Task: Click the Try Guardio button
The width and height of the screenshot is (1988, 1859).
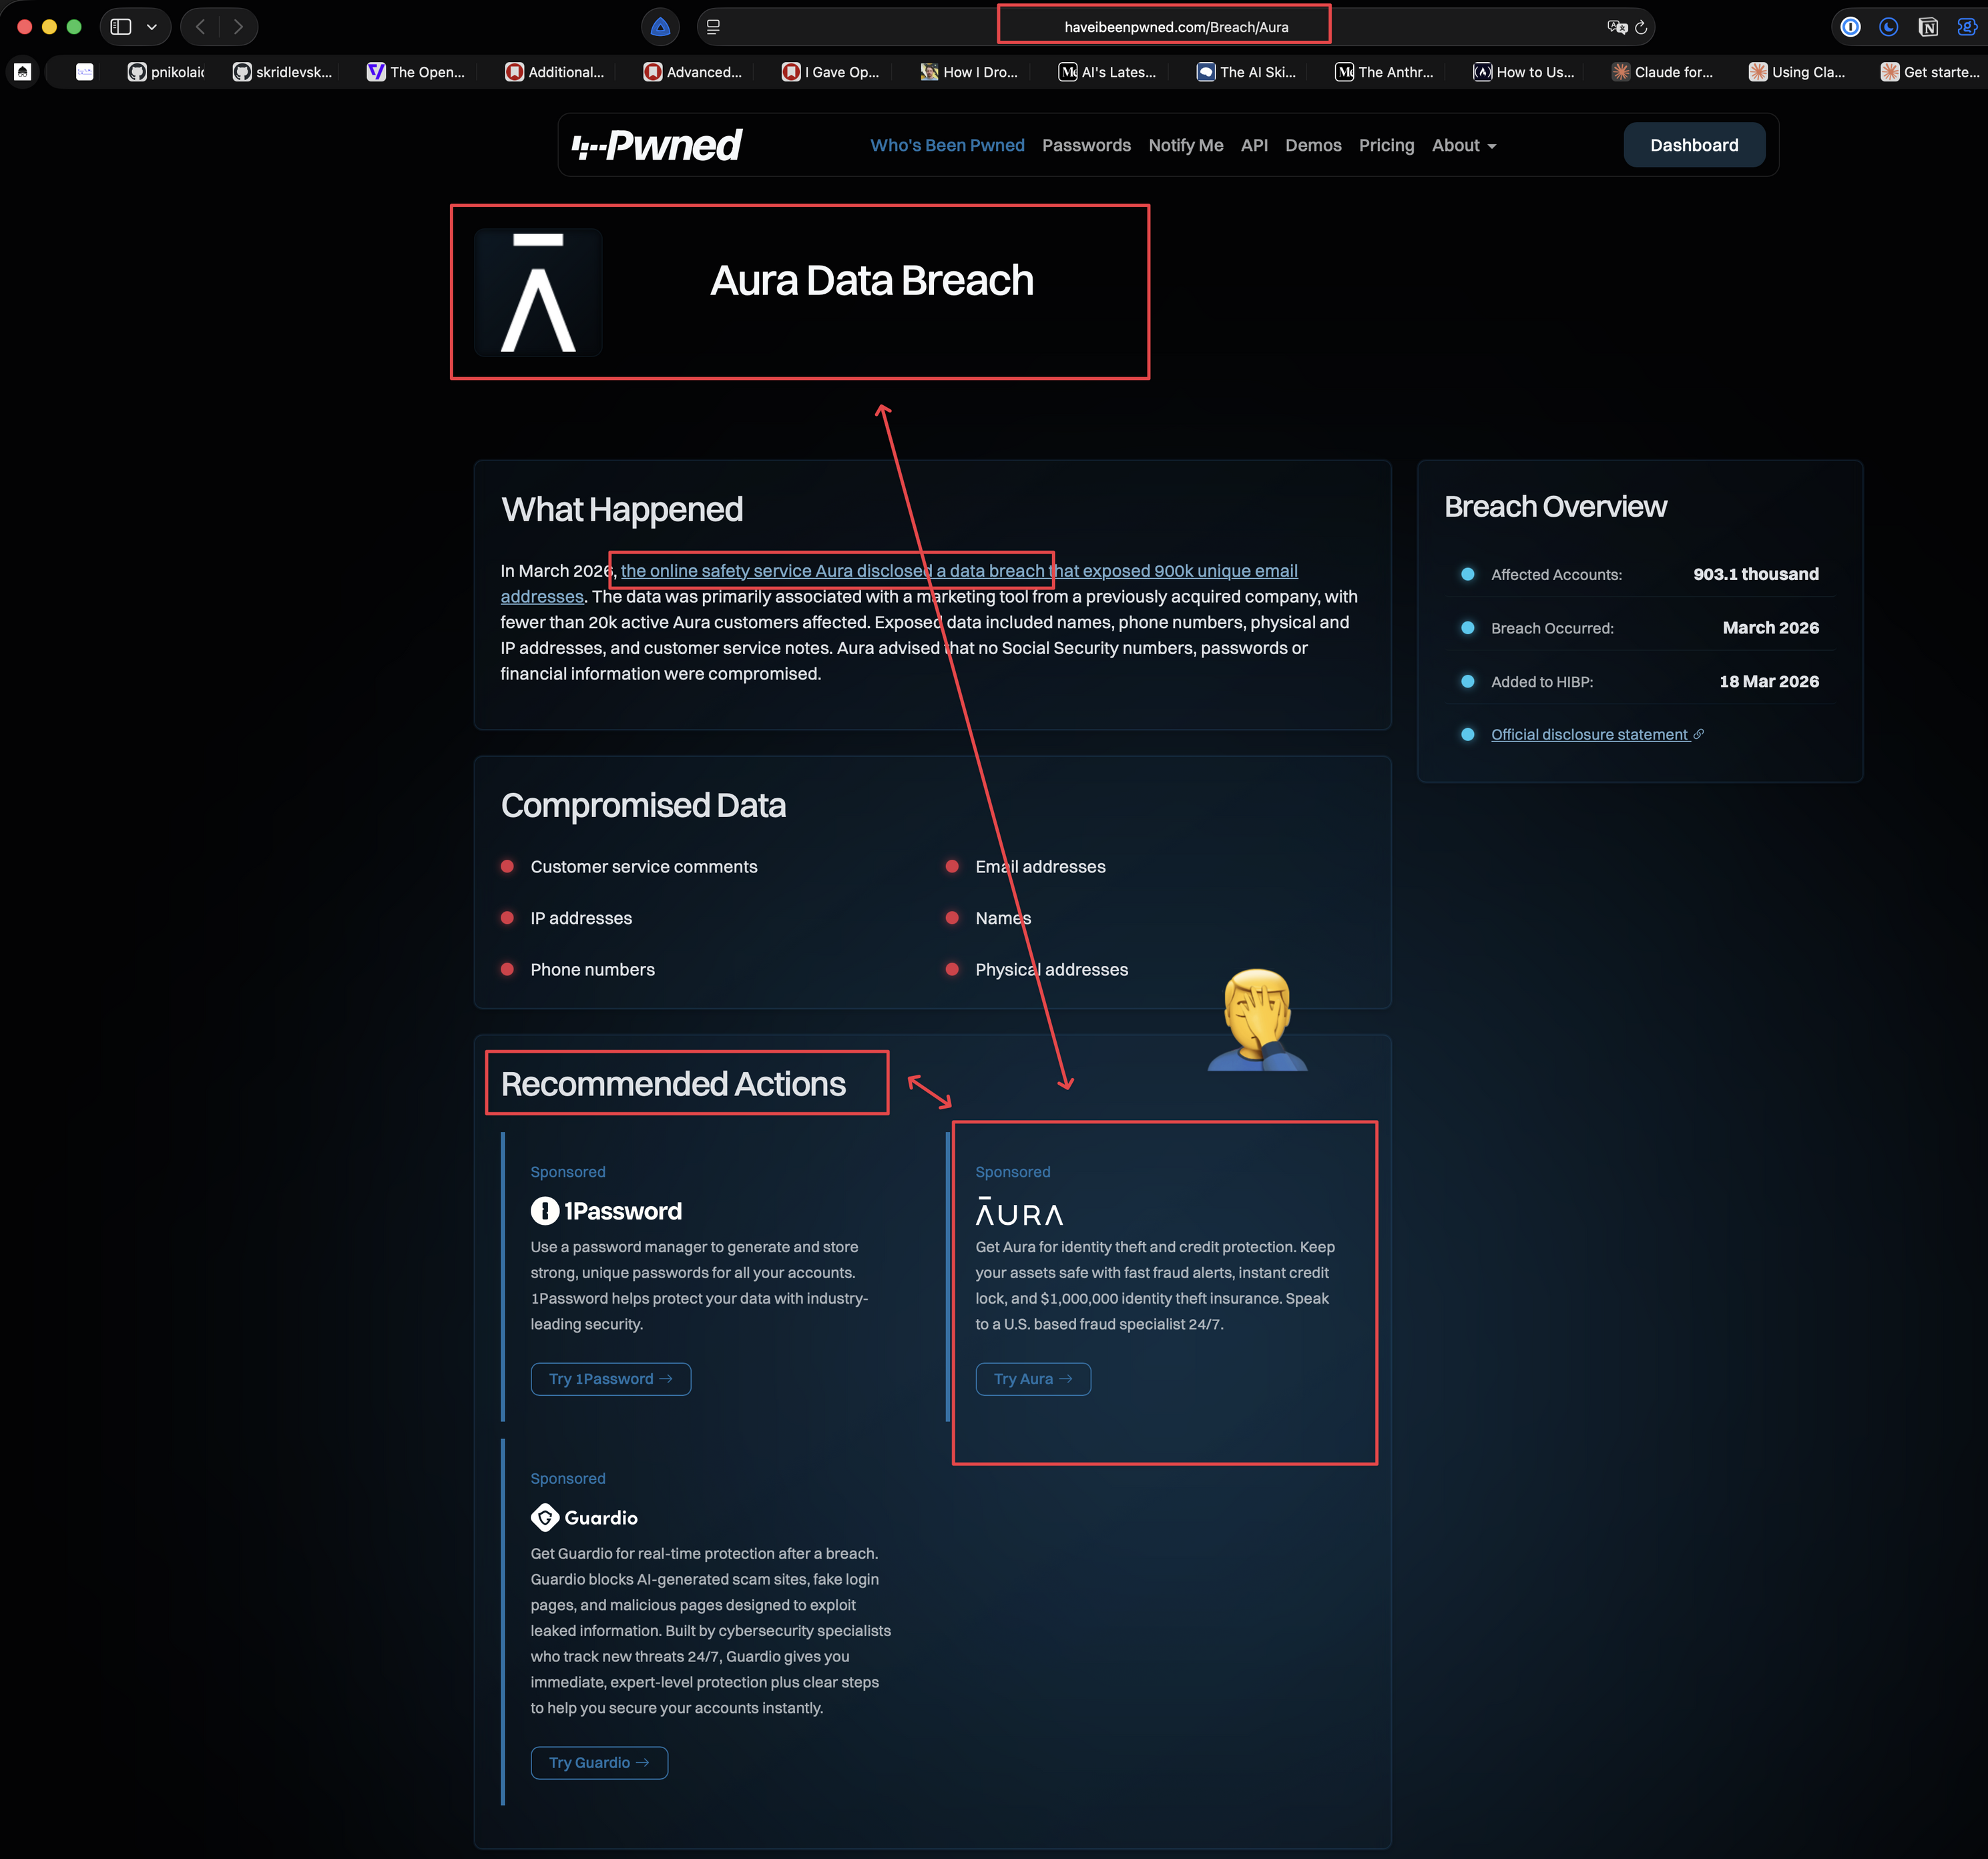Action: (599, 1762)
